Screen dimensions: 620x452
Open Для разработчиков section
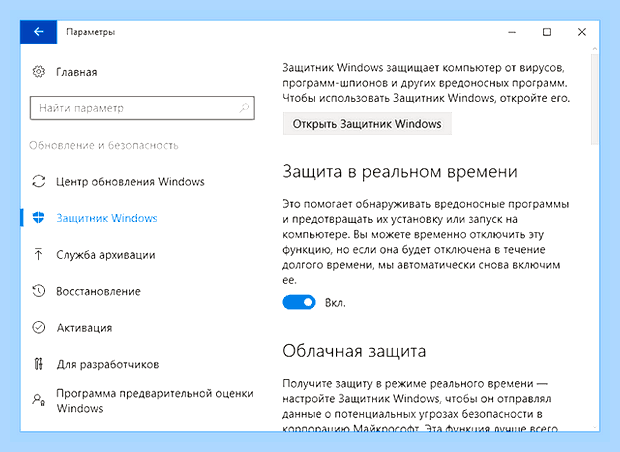coord(108,364)
